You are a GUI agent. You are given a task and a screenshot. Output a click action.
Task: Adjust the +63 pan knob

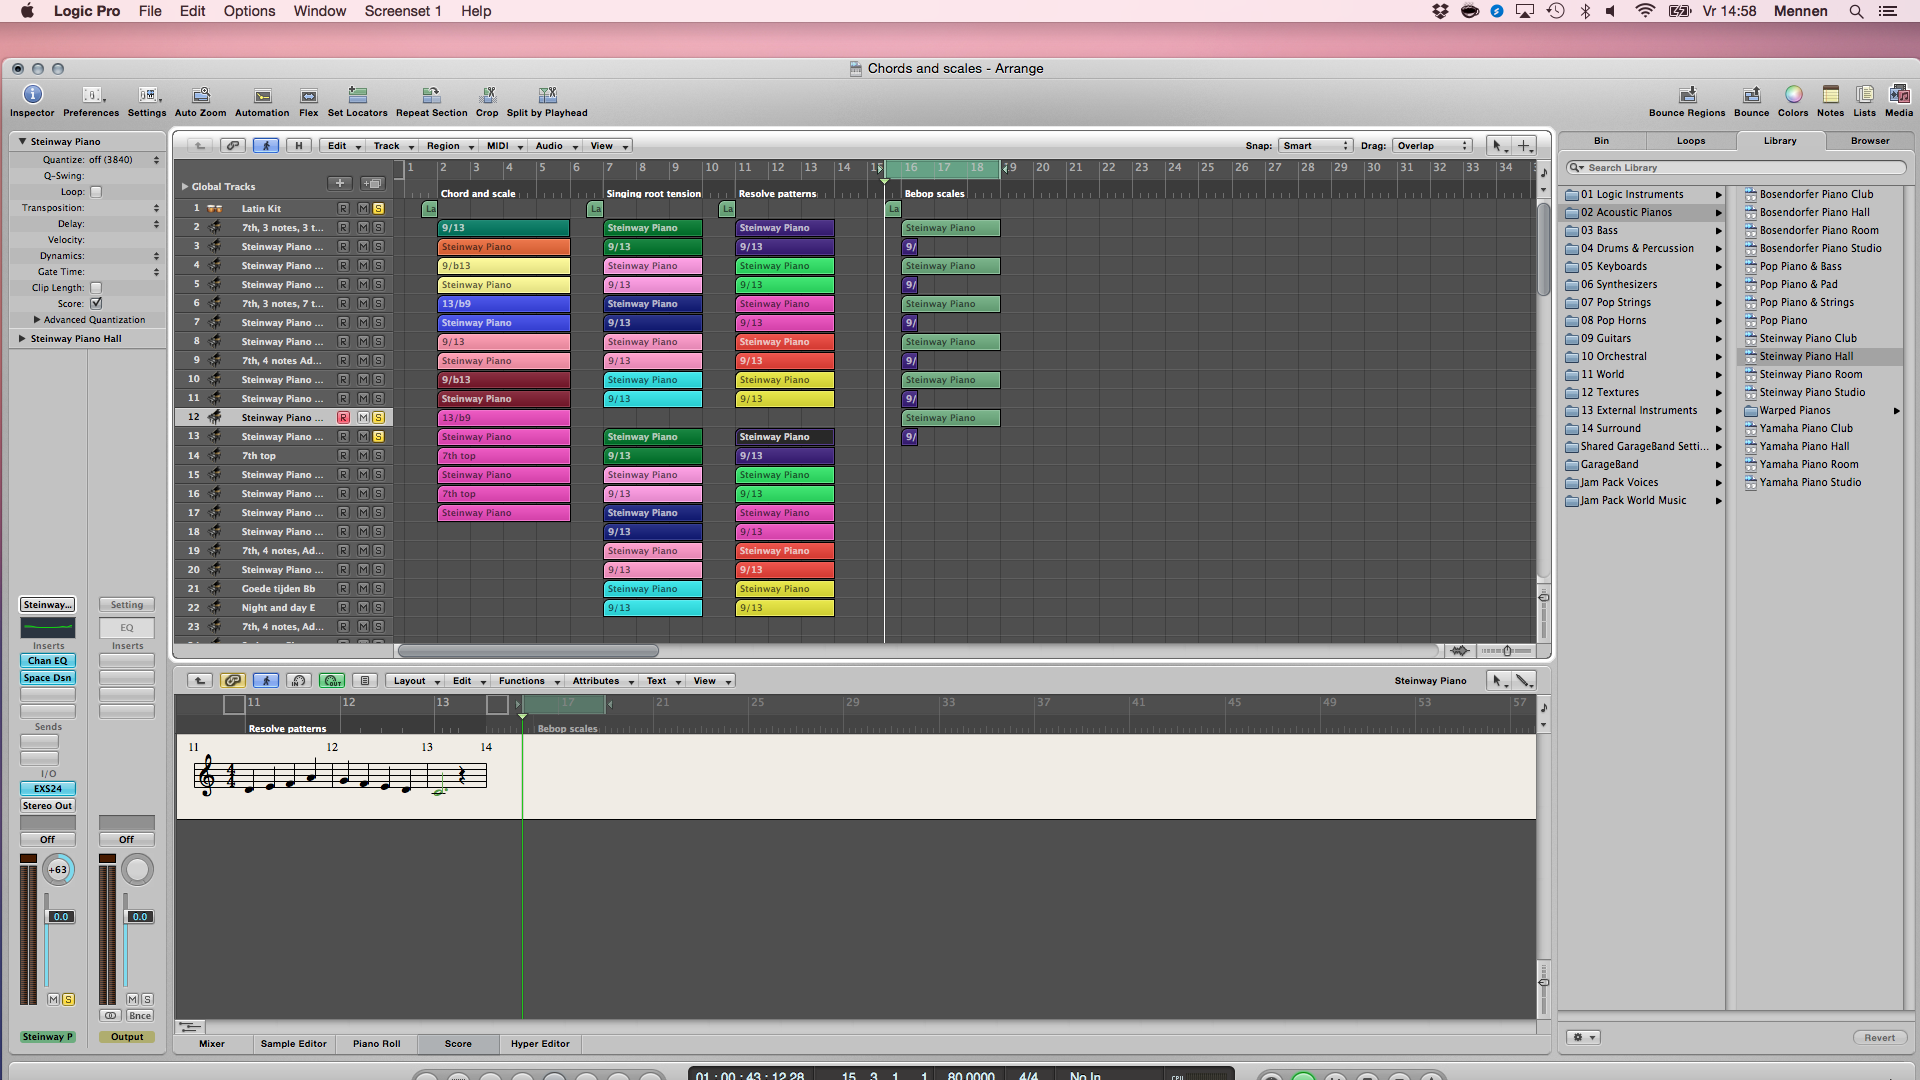(x=58, y=870)
